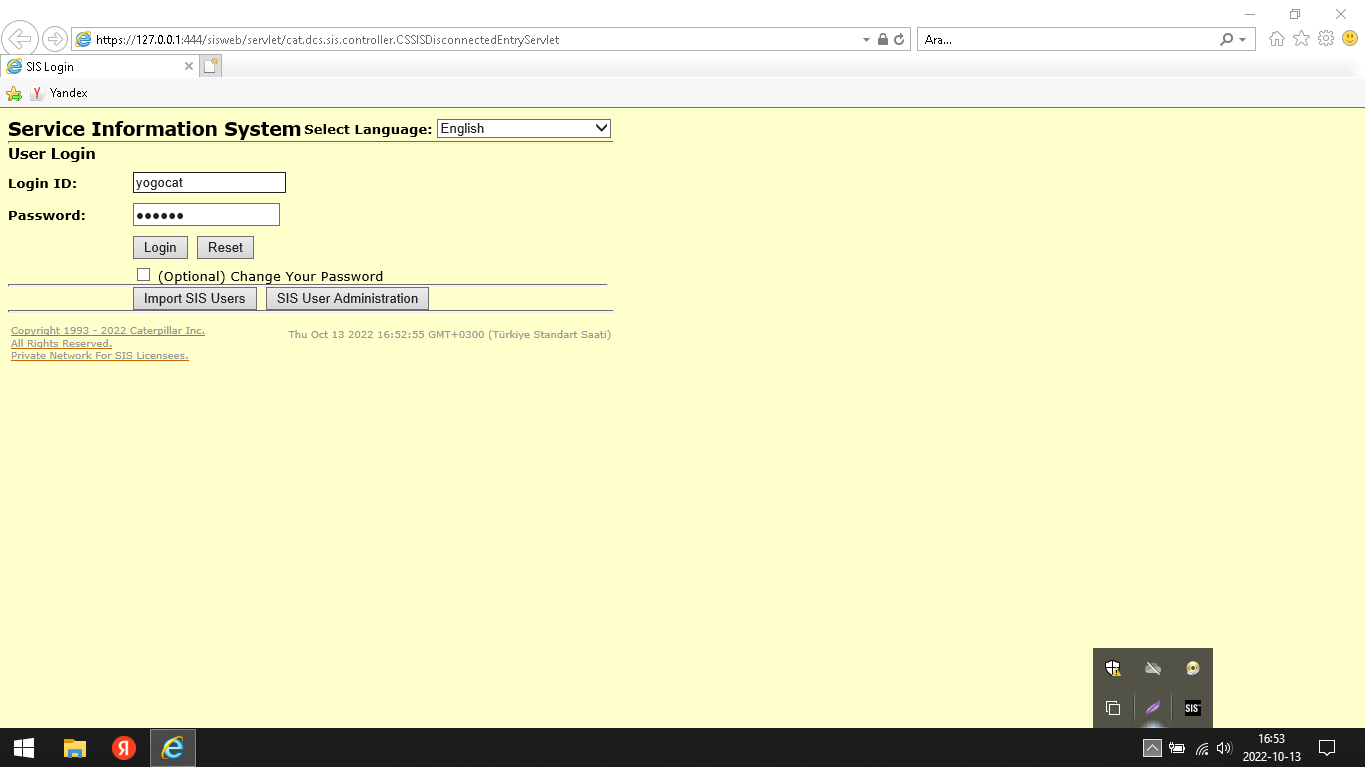This screenshot has width=1365, height=767.
Task: Open the favorites star icon
Action: tap(1301, 39)
